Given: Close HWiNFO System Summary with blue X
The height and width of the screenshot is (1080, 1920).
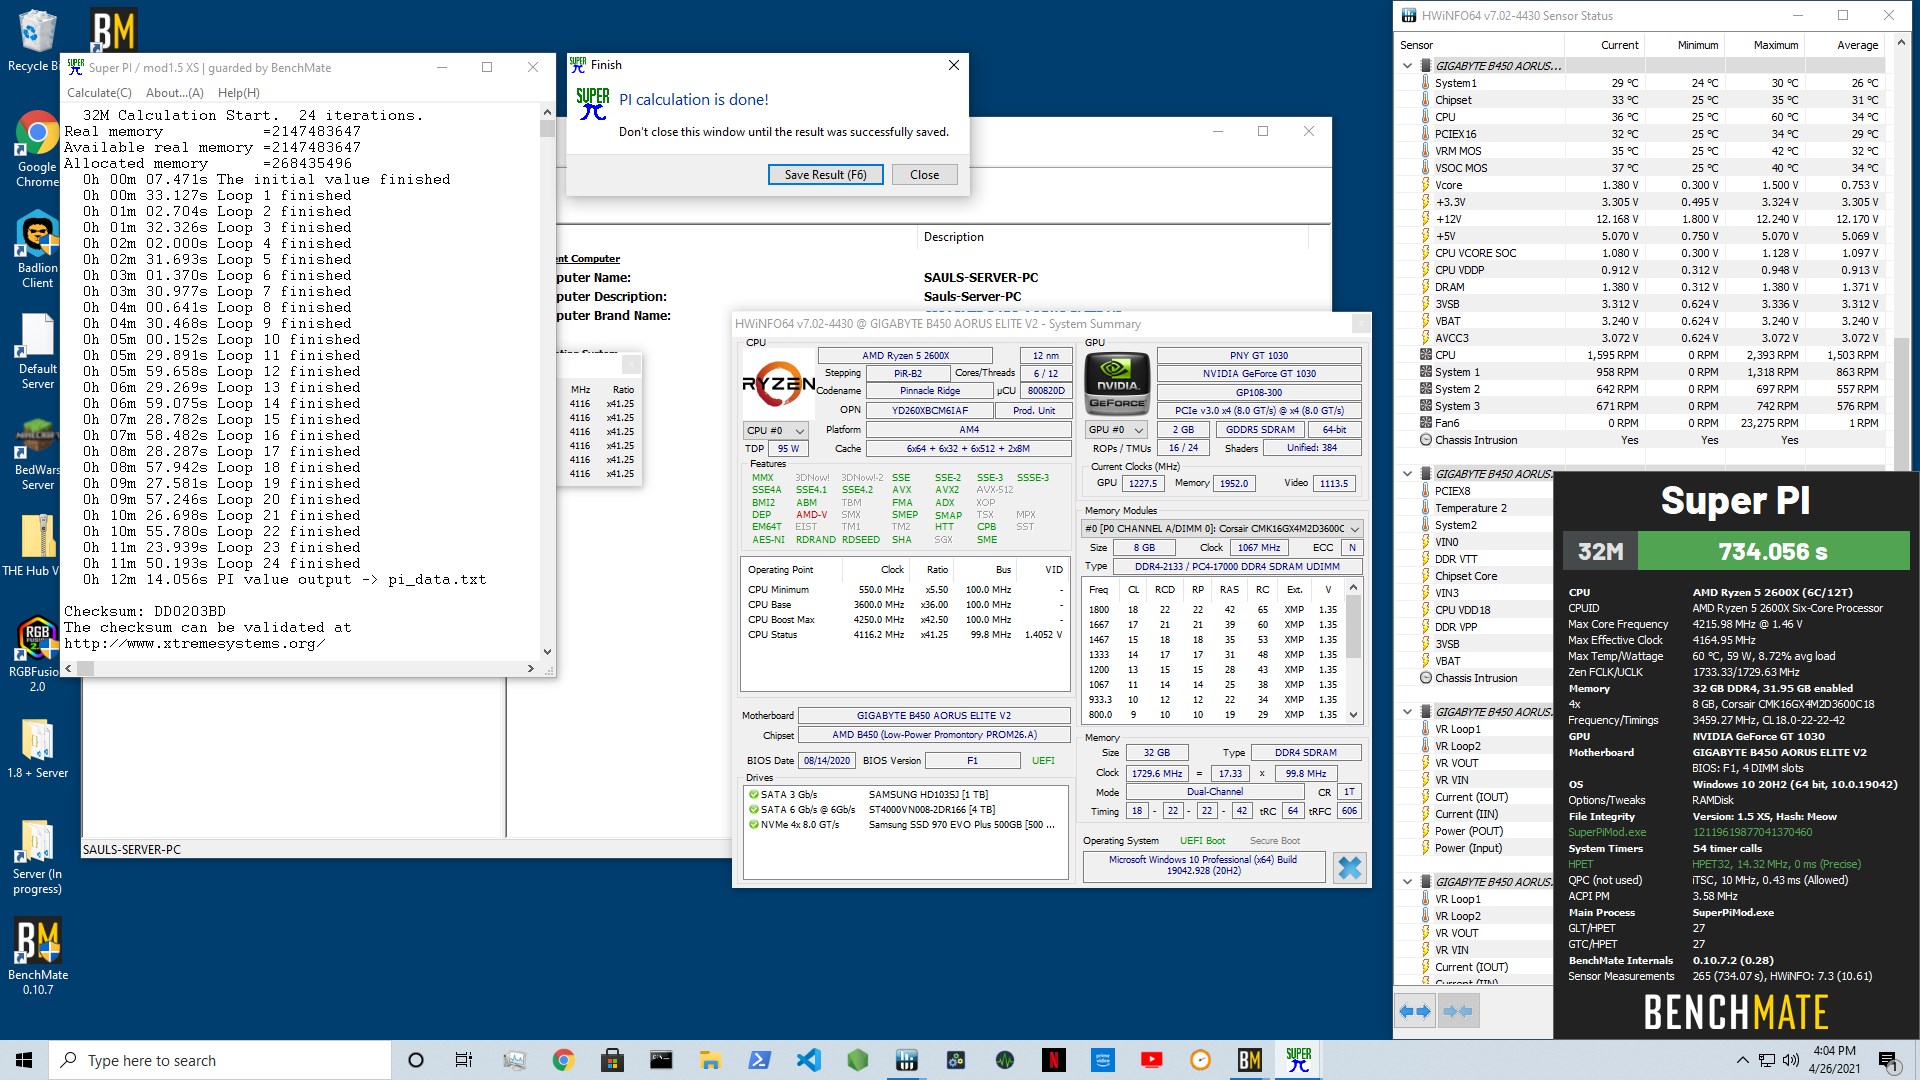Looking at the screenshot, I should coord(1349,867).
